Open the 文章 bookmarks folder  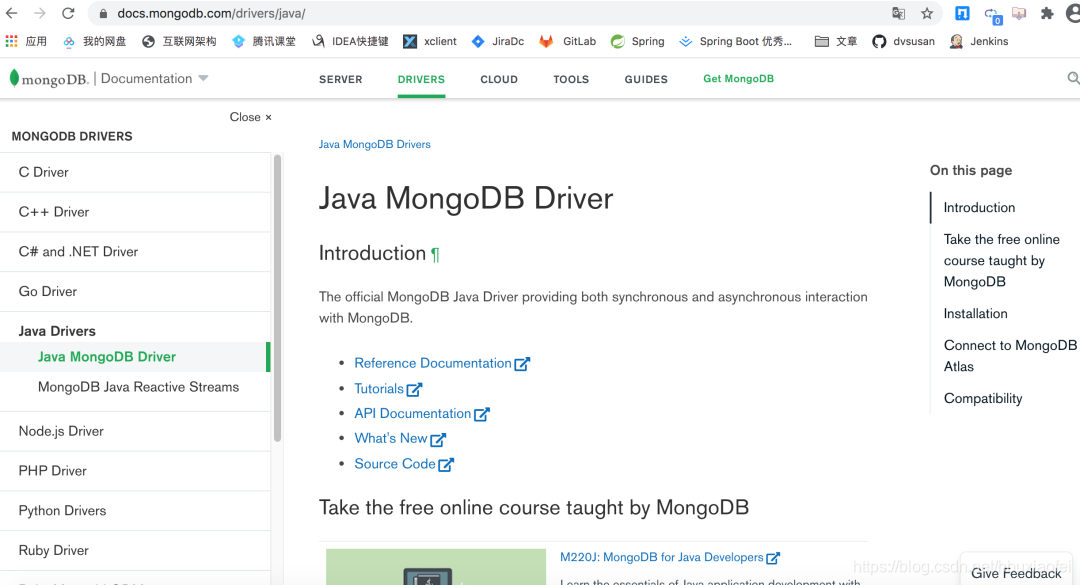click(x=836, y=41)
